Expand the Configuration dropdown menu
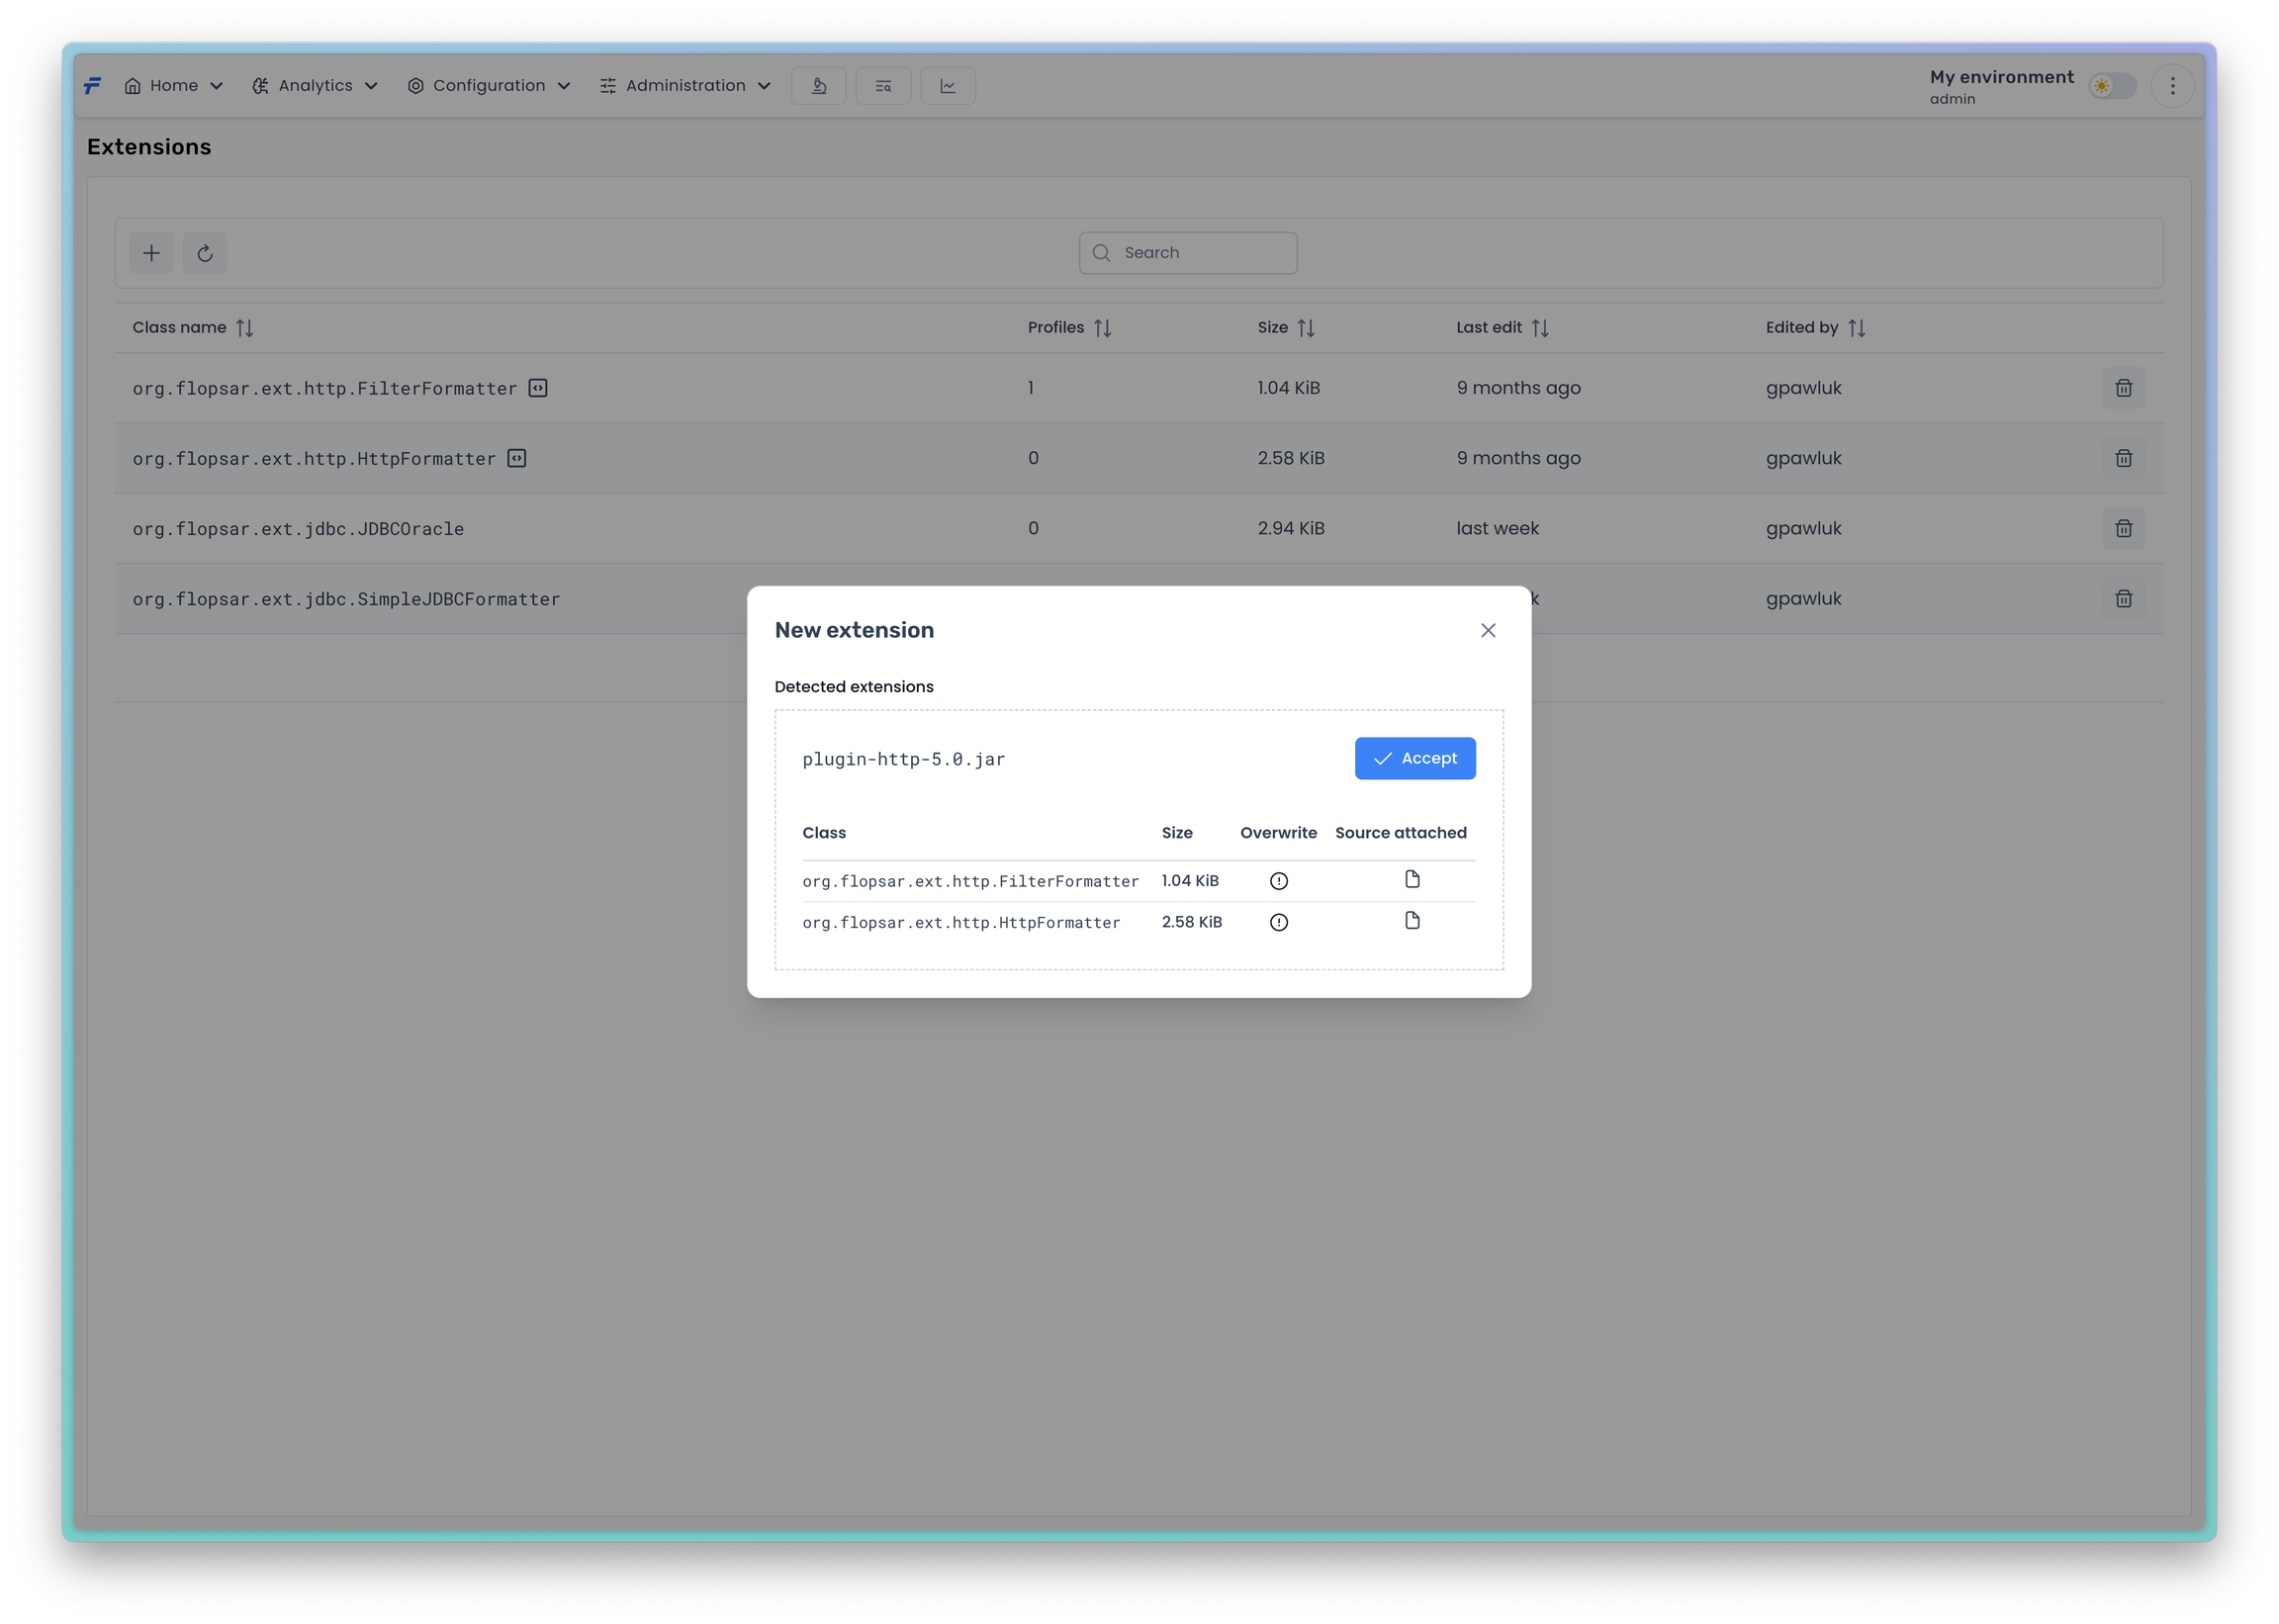The width and height of the screenshot is (2279, 1624). 488,86
